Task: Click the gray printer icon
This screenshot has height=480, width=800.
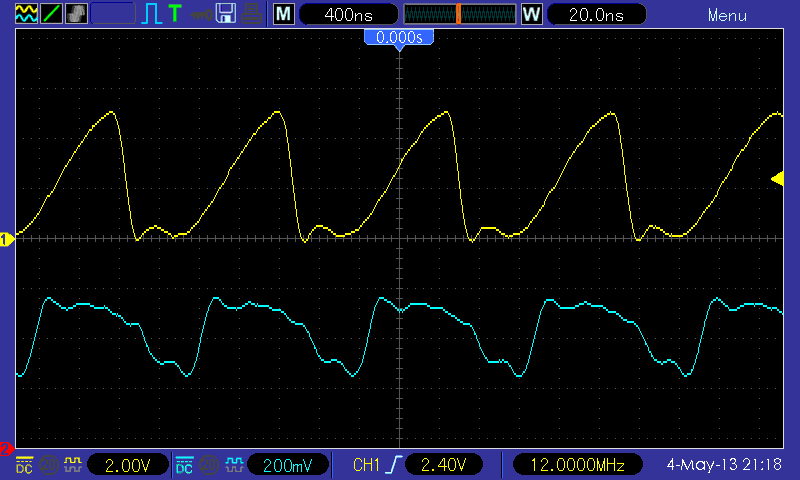Action: (252, 14)
